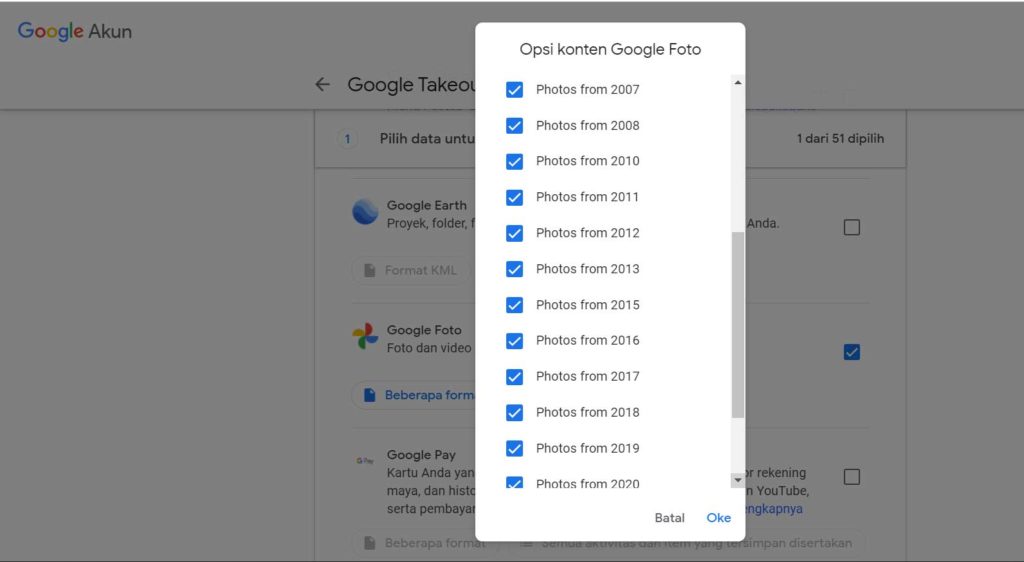Click the dialog scrollbar down arrow
Image resolution: width=1024 pixels, height=562 pixels.
click(737, 480)
